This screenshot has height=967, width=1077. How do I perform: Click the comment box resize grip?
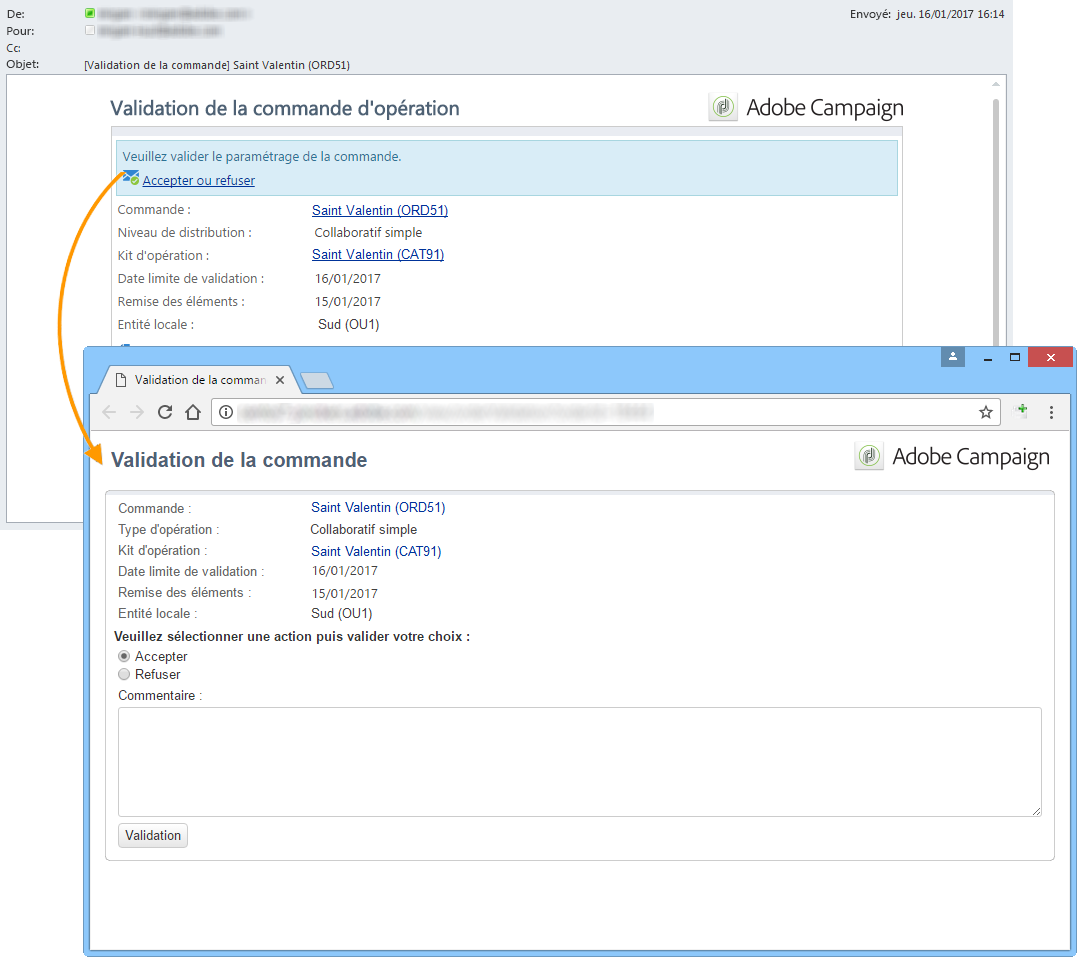pos(1036,811)
